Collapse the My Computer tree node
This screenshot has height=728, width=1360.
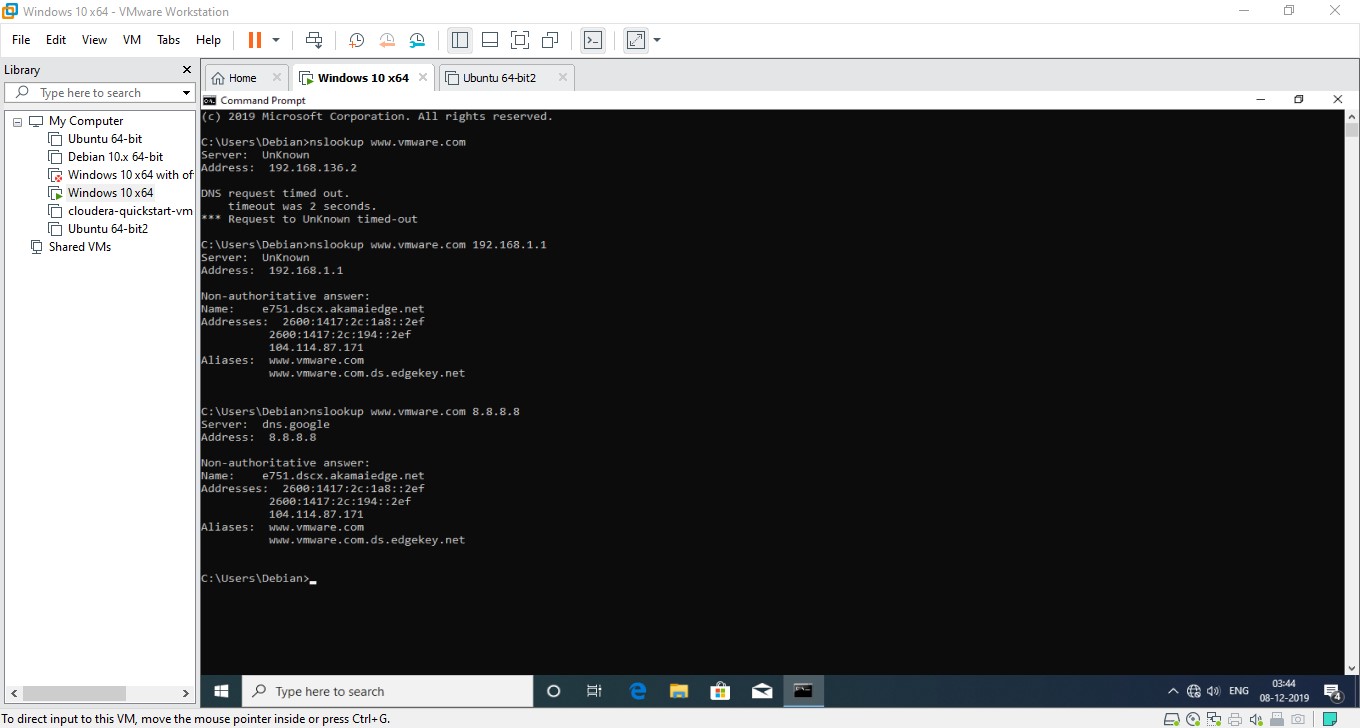17,120
